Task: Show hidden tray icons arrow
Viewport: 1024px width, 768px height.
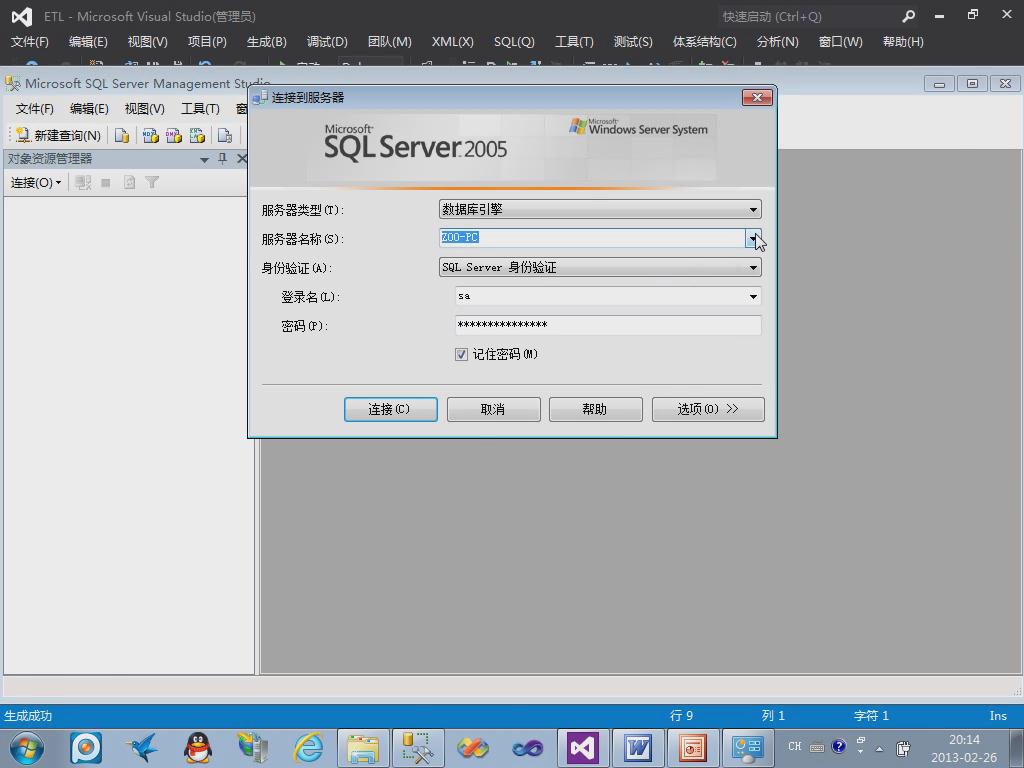Action: point(879,749)
